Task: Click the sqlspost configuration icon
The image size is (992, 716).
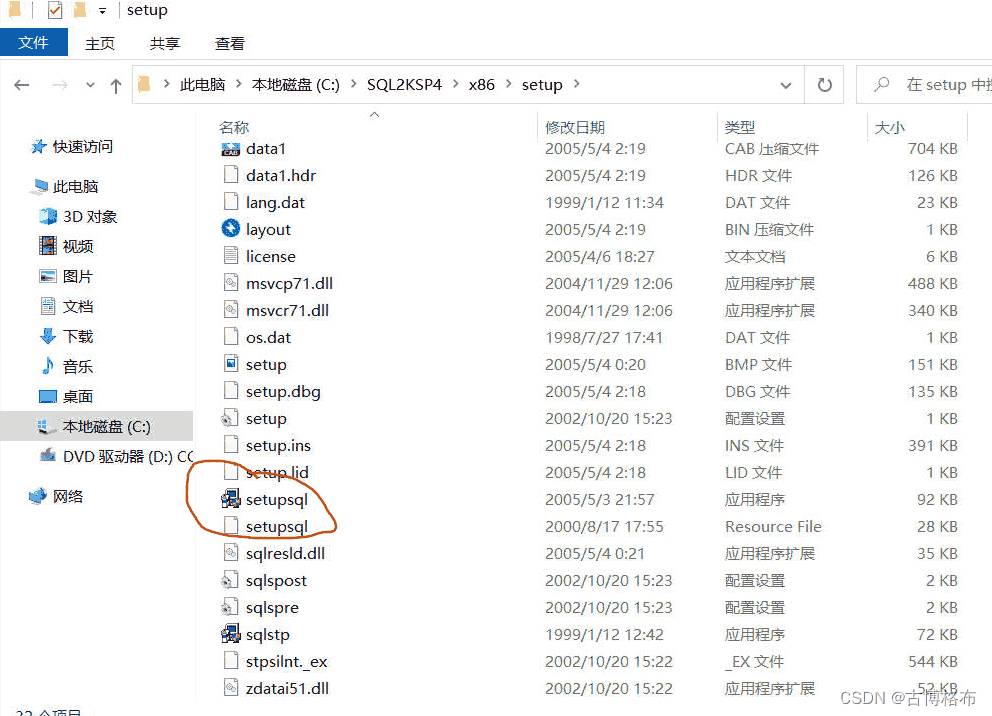Action: pos(229,580)
